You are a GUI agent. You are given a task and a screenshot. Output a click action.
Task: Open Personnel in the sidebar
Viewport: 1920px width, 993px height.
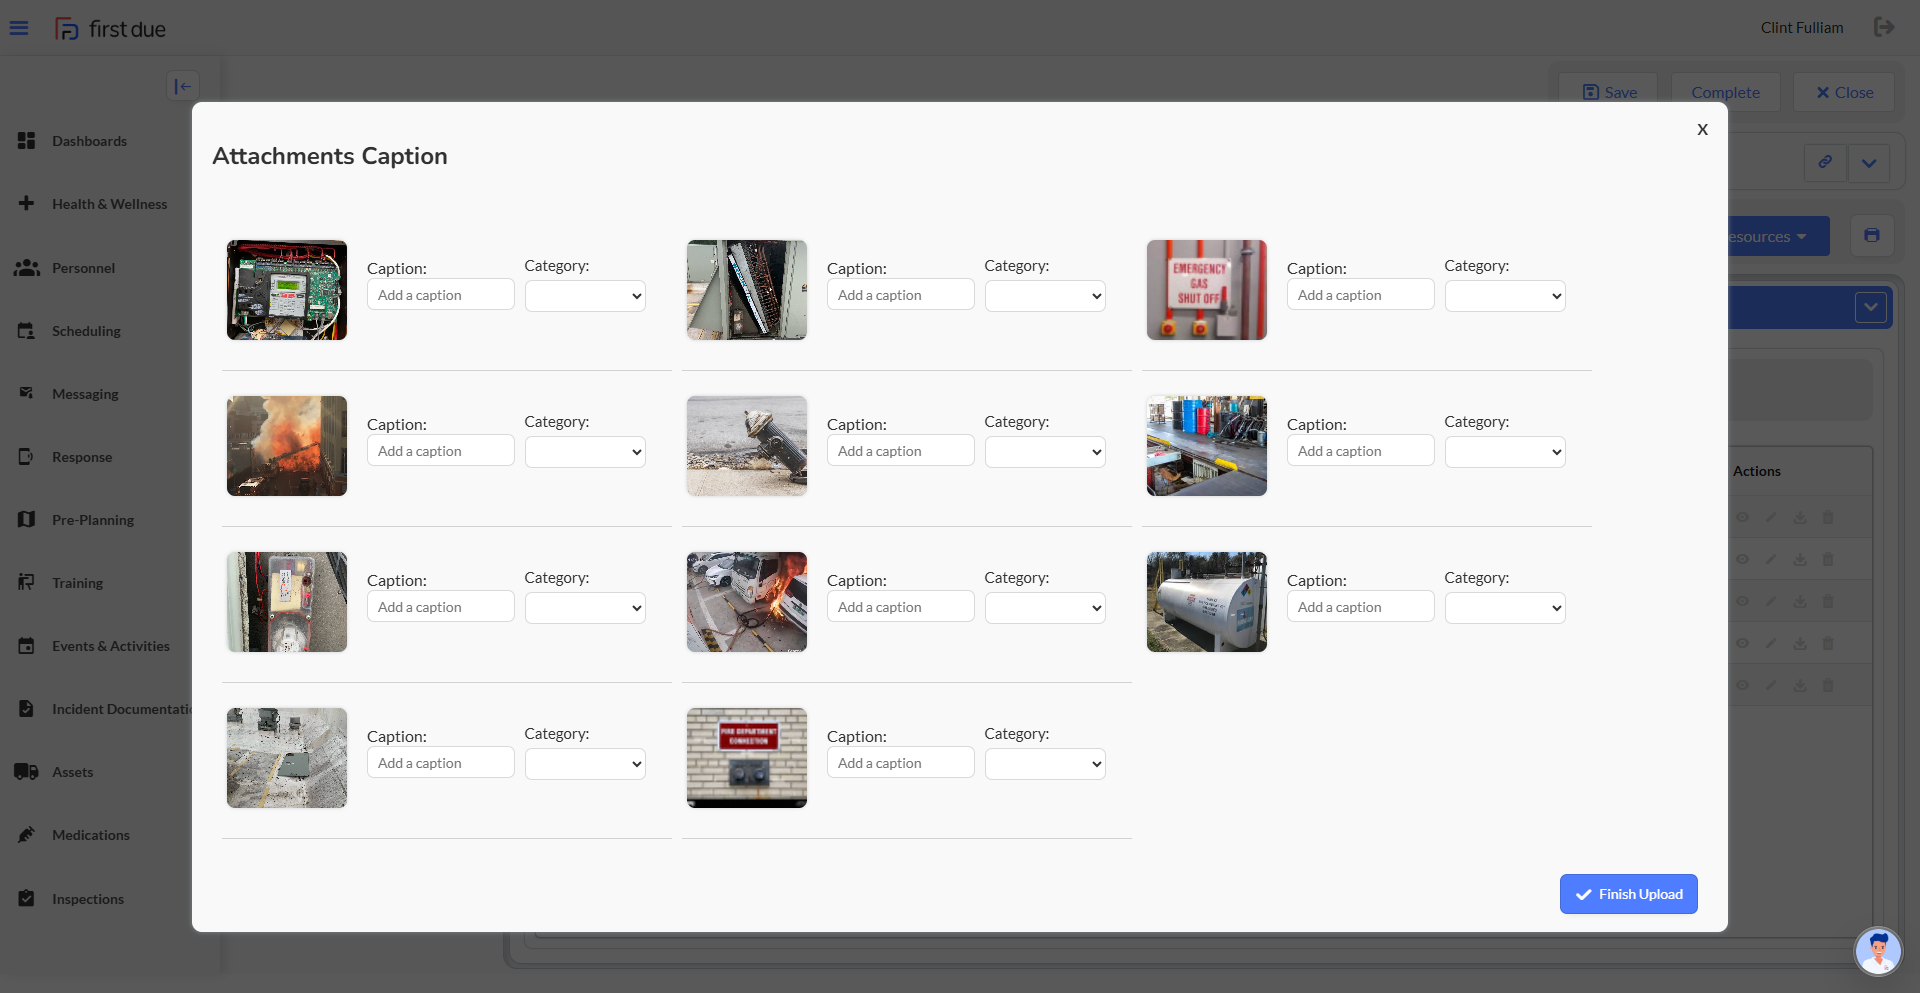[83, 268]
